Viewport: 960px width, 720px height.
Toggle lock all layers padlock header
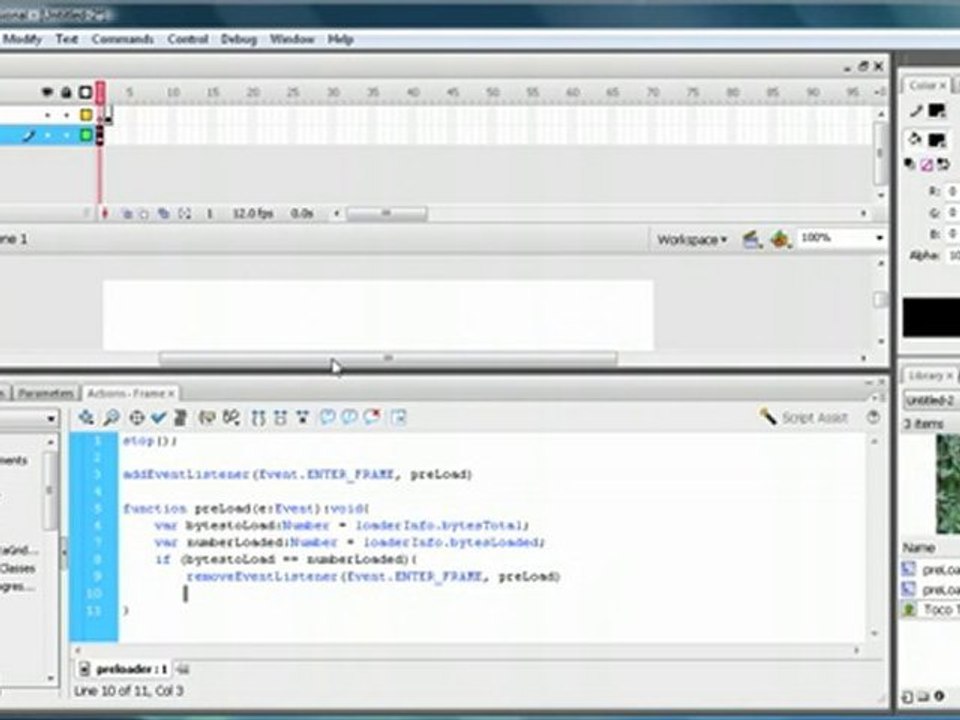(66, 92)
